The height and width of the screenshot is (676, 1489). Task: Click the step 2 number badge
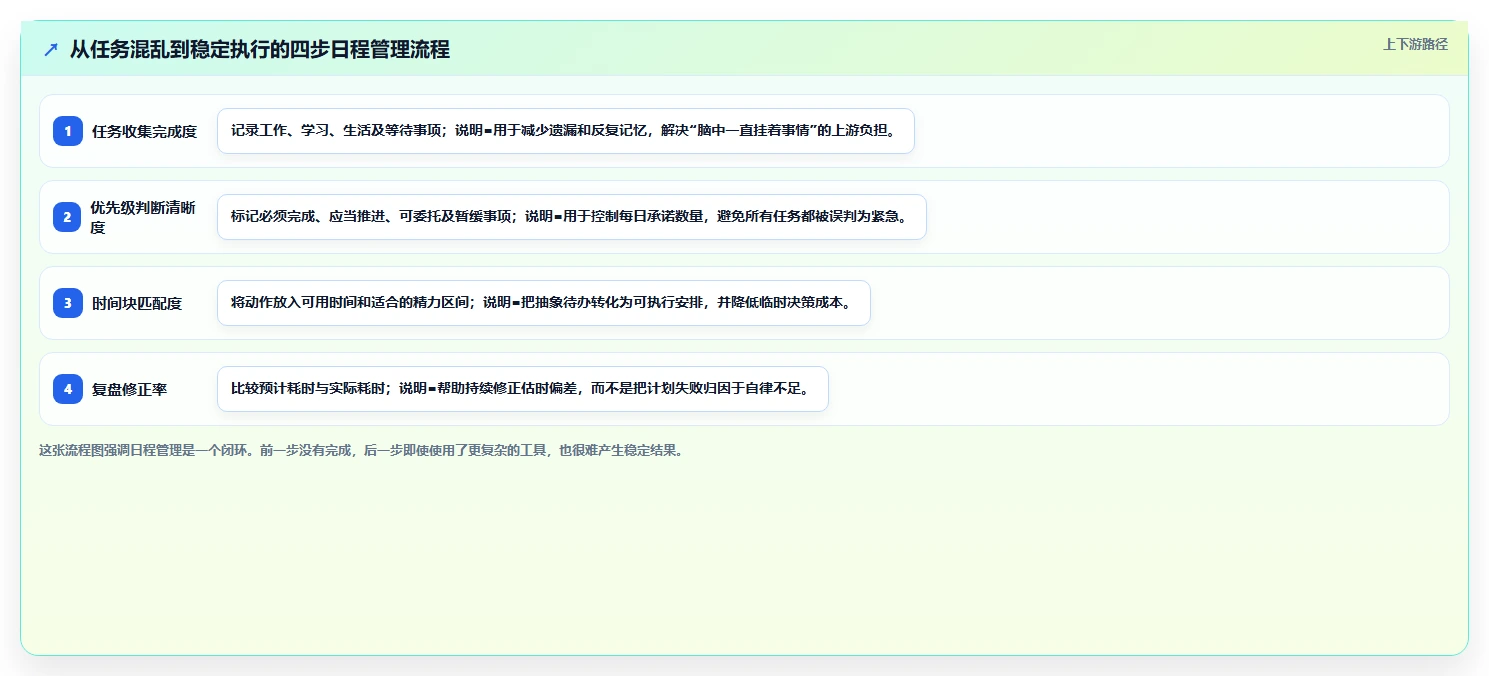(68, 217)
